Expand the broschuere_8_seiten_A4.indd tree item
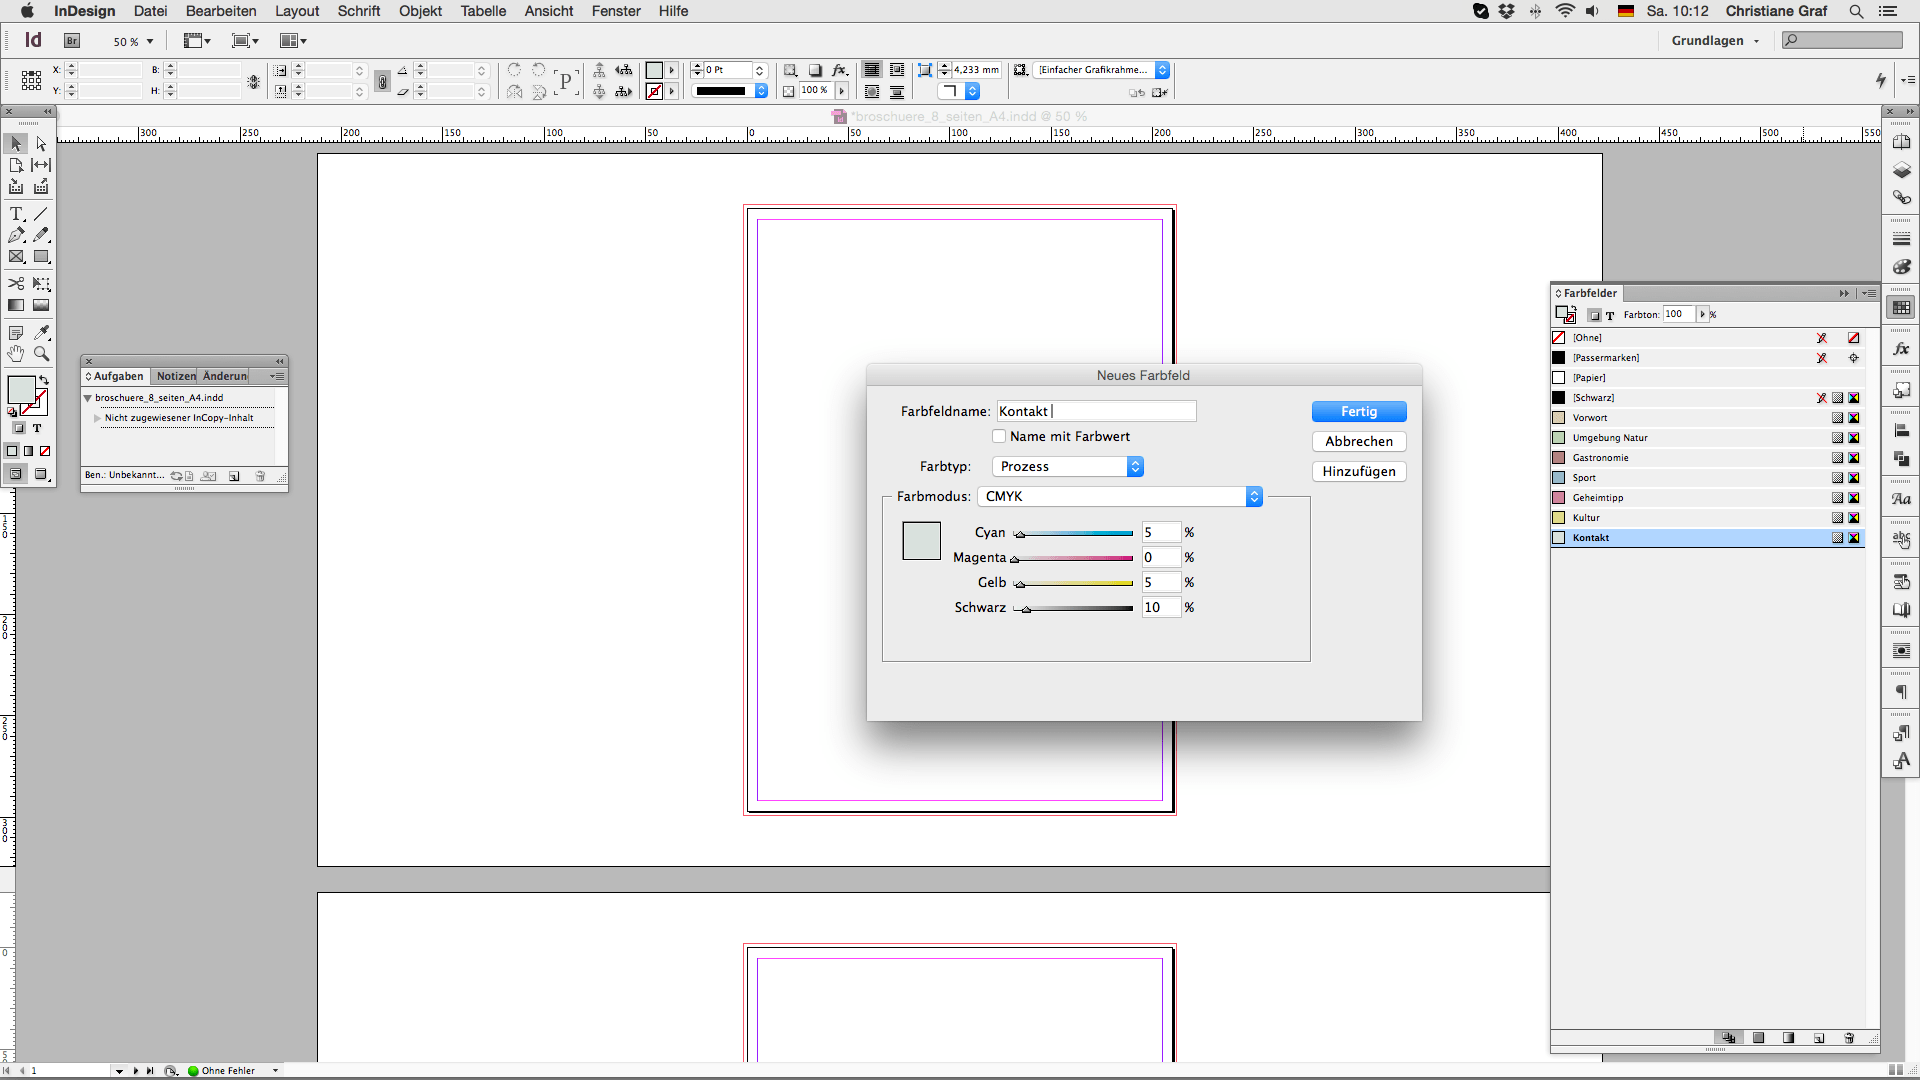 coord(88,398)
